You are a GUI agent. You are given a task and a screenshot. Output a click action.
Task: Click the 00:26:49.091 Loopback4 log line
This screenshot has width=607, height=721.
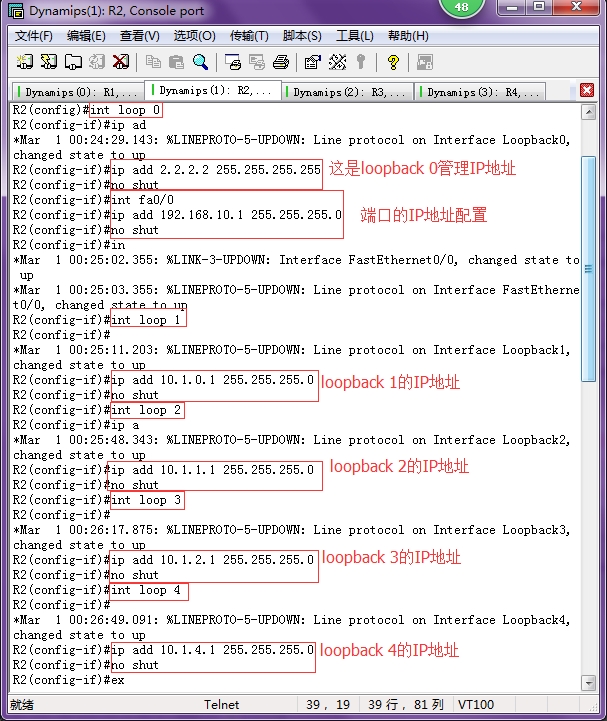pyautogui.click(x=292, y=620)
